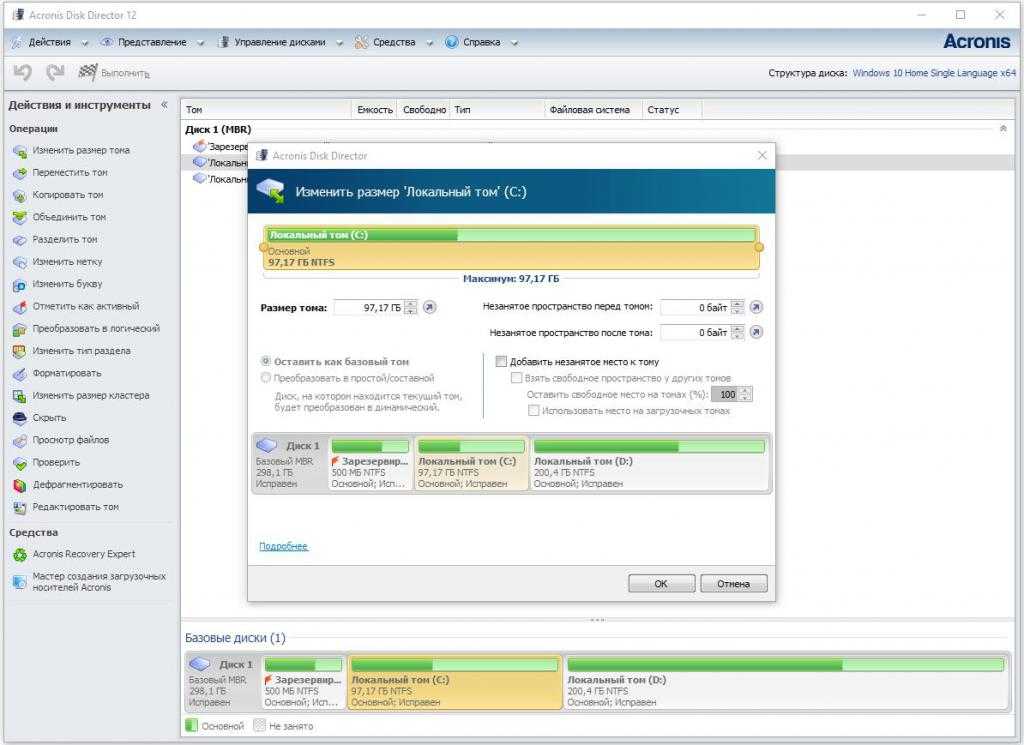The height and width of the screenshot is (745, 1024).
Task: Open the volume size unit dropdown
Action: tap(410, 308)
